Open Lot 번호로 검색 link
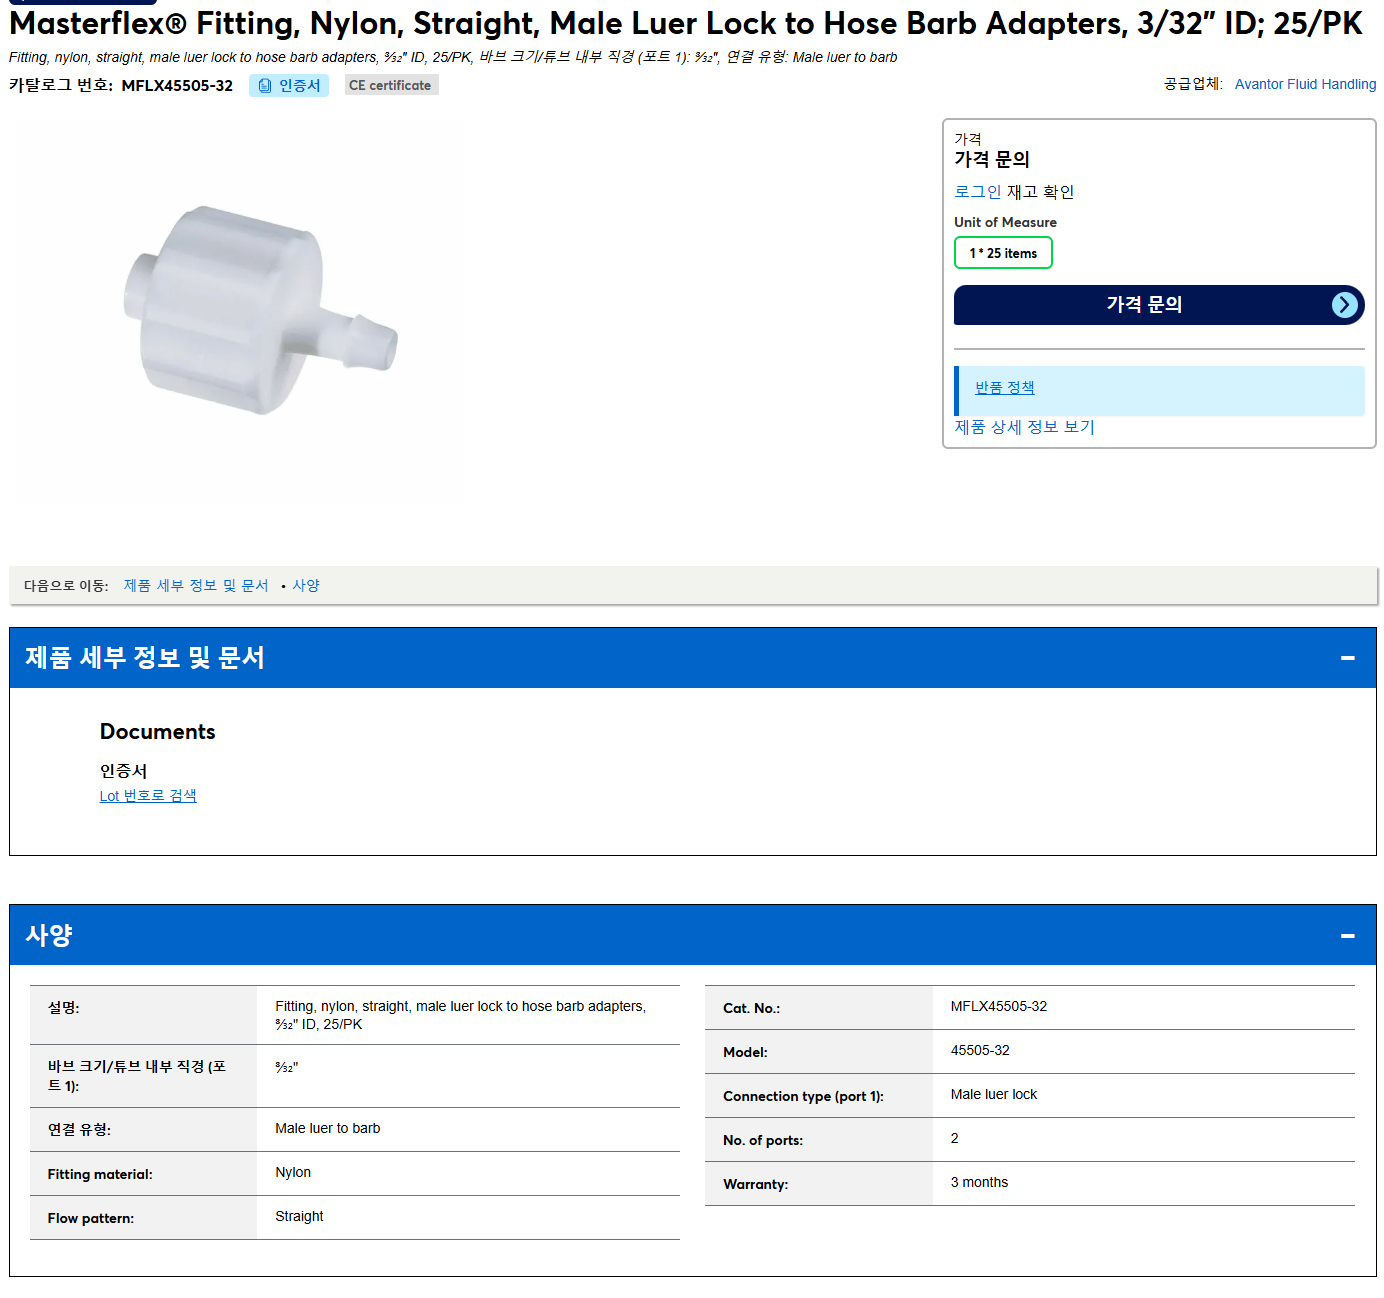The image size is (1384, 1298). point(148,796)
